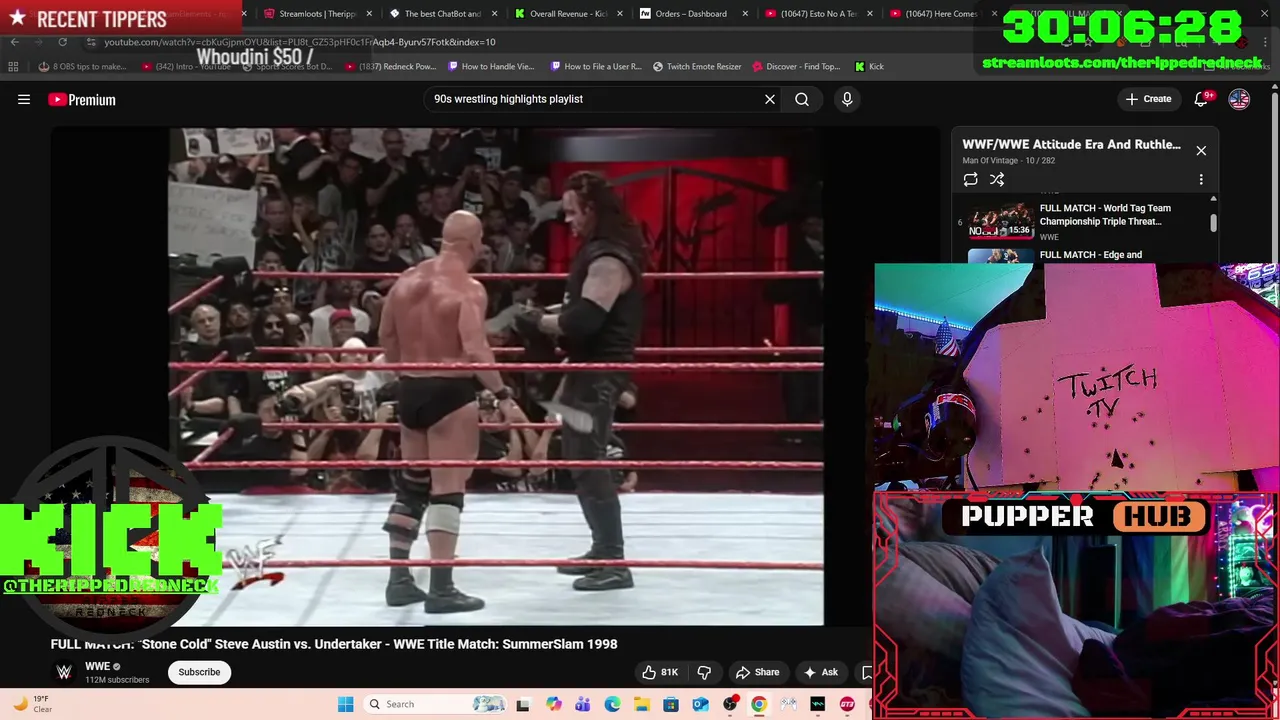The height and width of the screenshot is (720, 1280).
Task: Open the red GTS taskbar app
Action: point(847,704)
